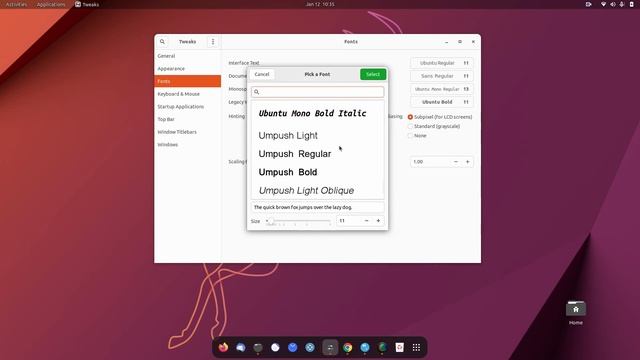This screenshot has width=640, height=360.
Task: Click the volume icon in top bar
Action: click(613, 4)
